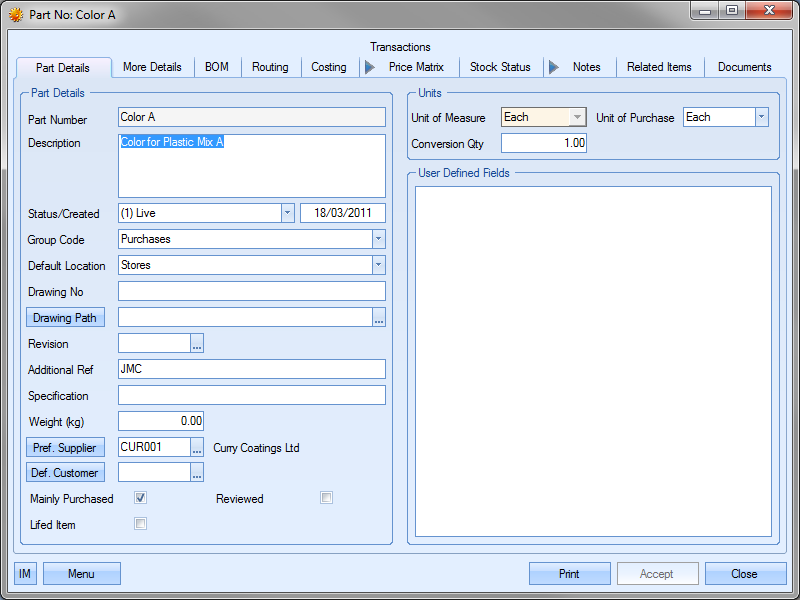Click the Menu button

point(81,574)
